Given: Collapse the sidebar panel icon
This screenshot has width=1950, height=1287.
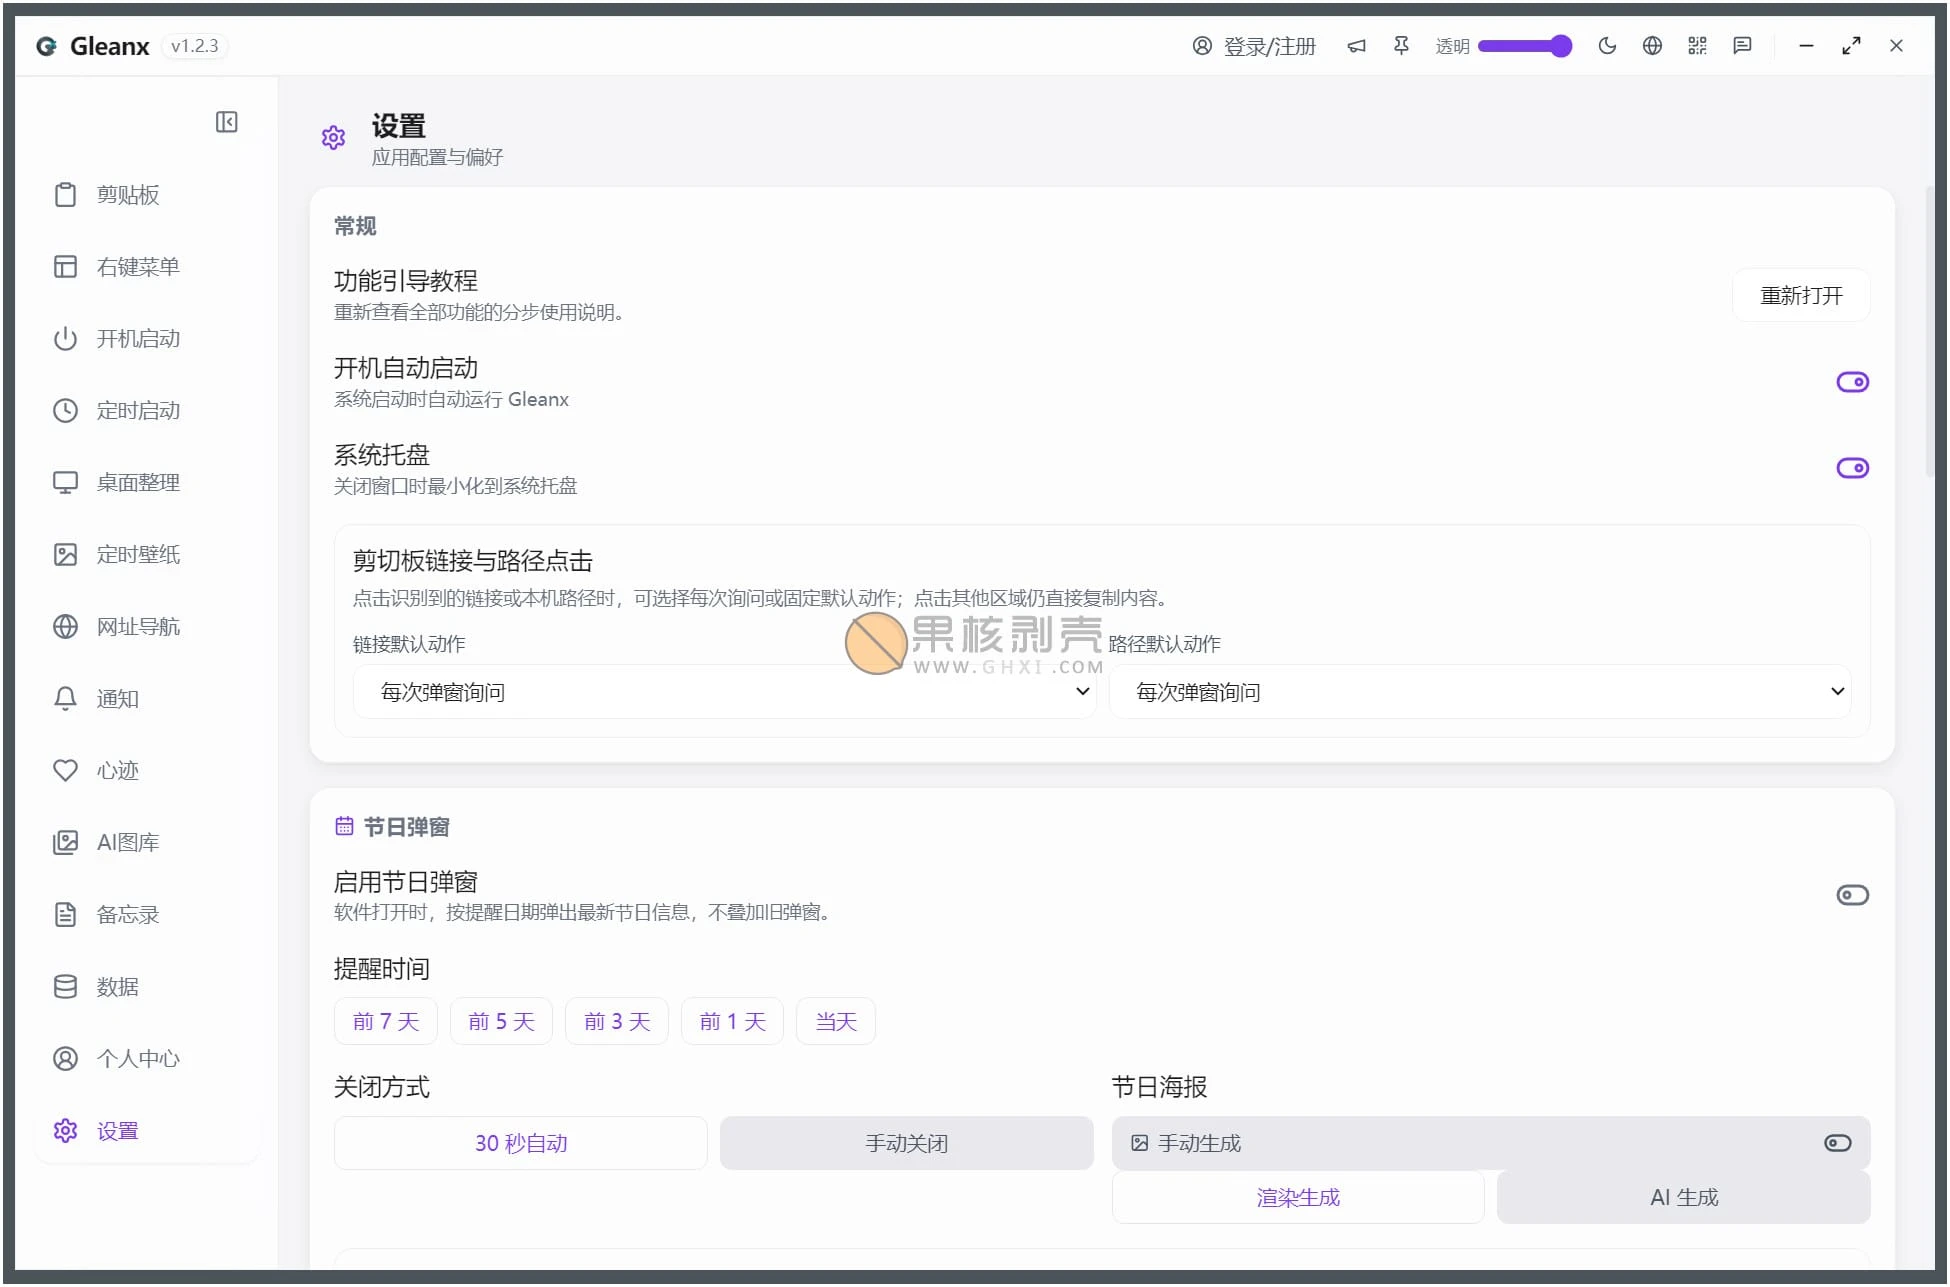Looking at the screenshot, I should coord(227,122).
